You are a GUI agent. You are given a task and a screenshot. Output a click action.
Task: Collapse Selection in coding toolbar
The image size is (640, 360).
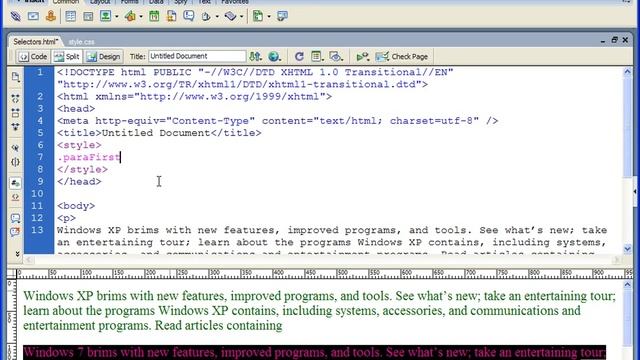click(x=16, y=113)
